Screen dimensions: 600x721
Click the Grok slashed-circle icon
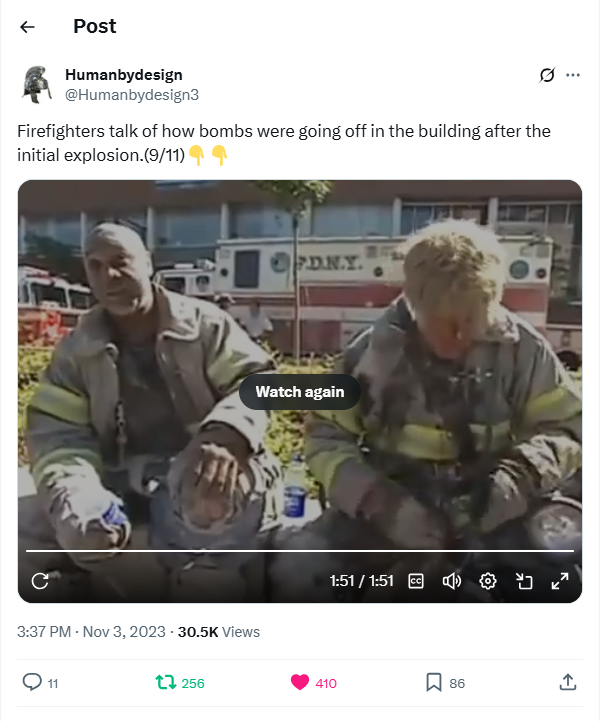547,75
